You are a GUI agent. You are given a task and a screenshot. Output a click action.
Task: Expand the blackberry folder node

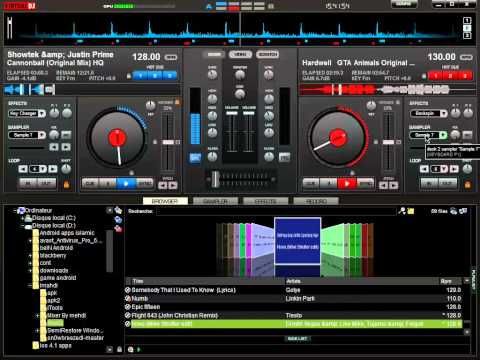[30, 256]
